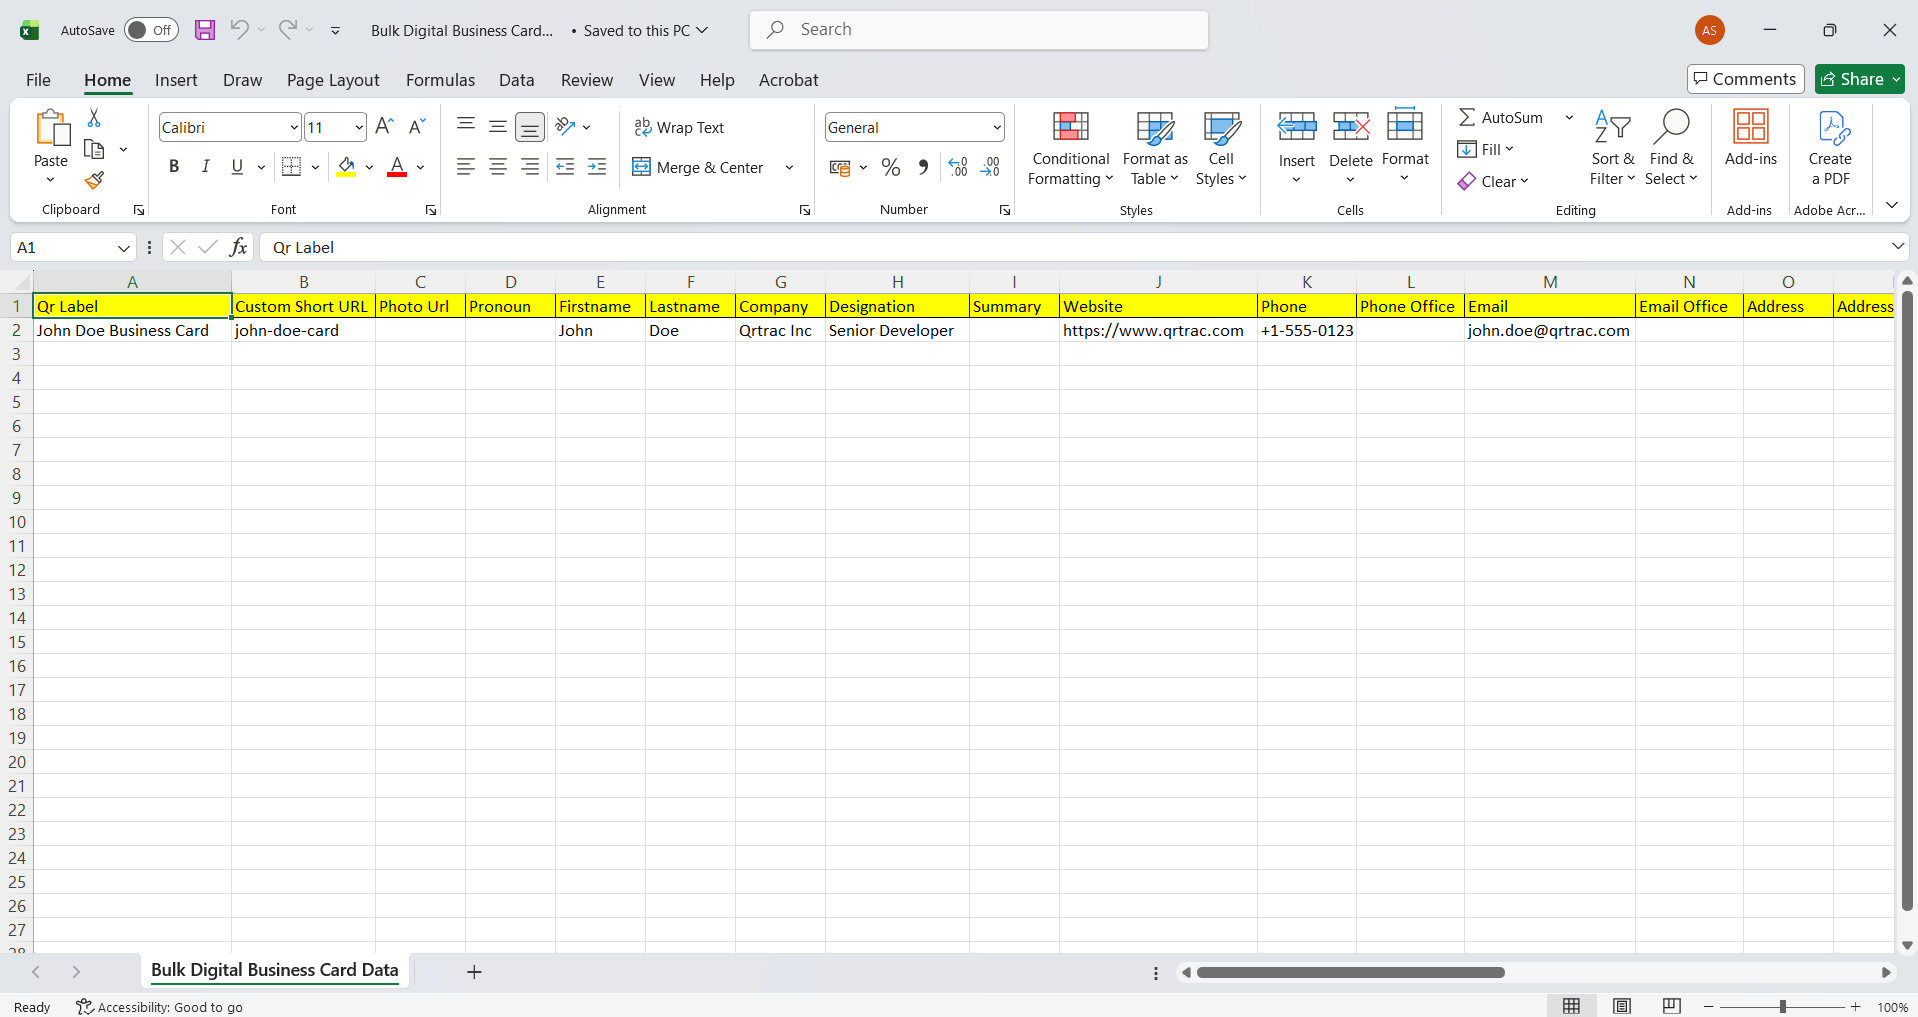
Task: Select the Format Painter icon
Action: (x=94, y=181)
